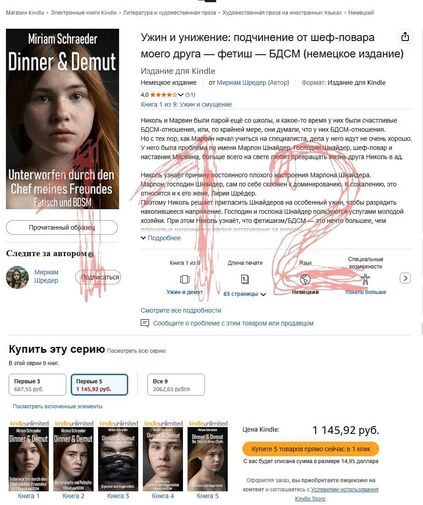Select the Все 9 bundle option
The width and height of the screenshot is (423, 505).
tap(176, 385)
